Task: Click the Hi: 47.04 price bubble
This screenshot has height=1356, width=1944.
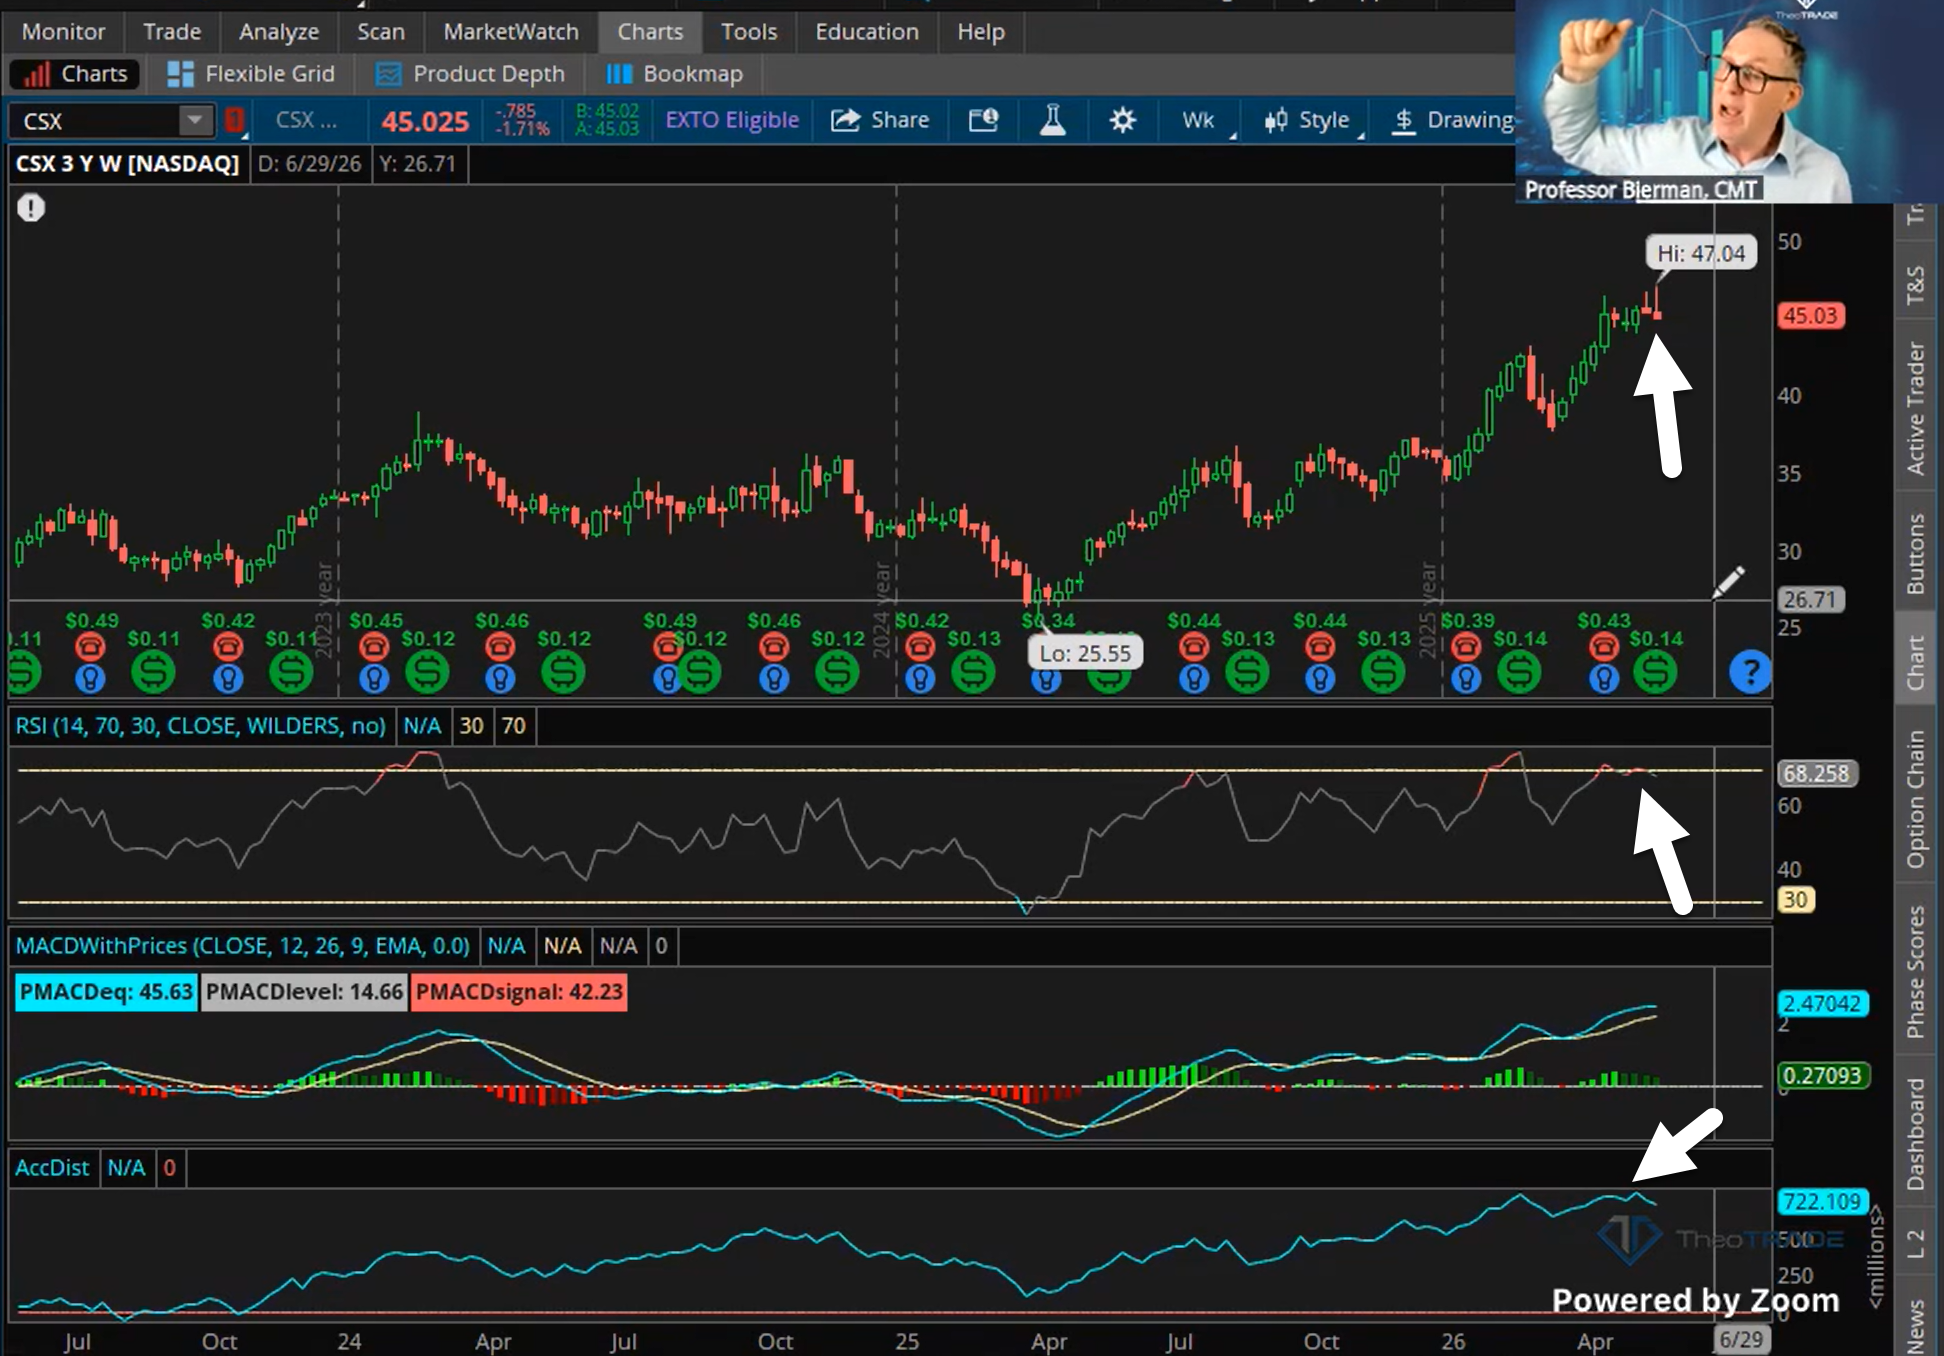Action: point(1701,253)
